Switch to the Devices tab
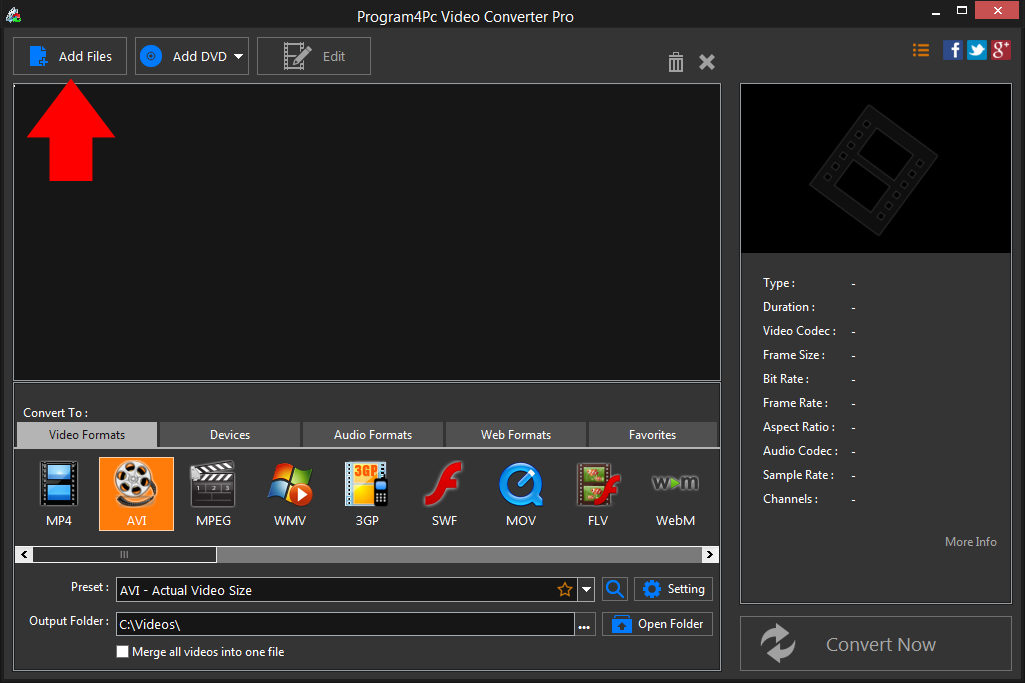 (228, 434)
